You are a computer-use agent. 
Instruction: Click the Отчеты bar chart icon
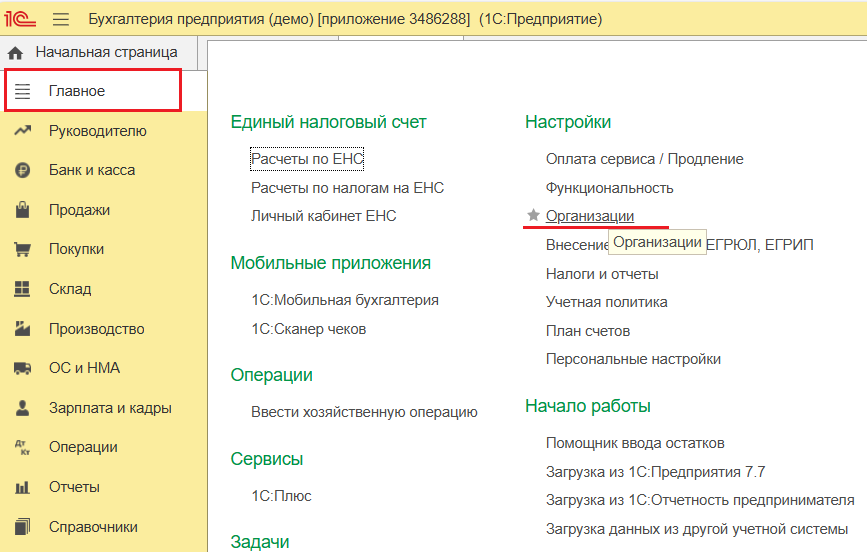23,487
